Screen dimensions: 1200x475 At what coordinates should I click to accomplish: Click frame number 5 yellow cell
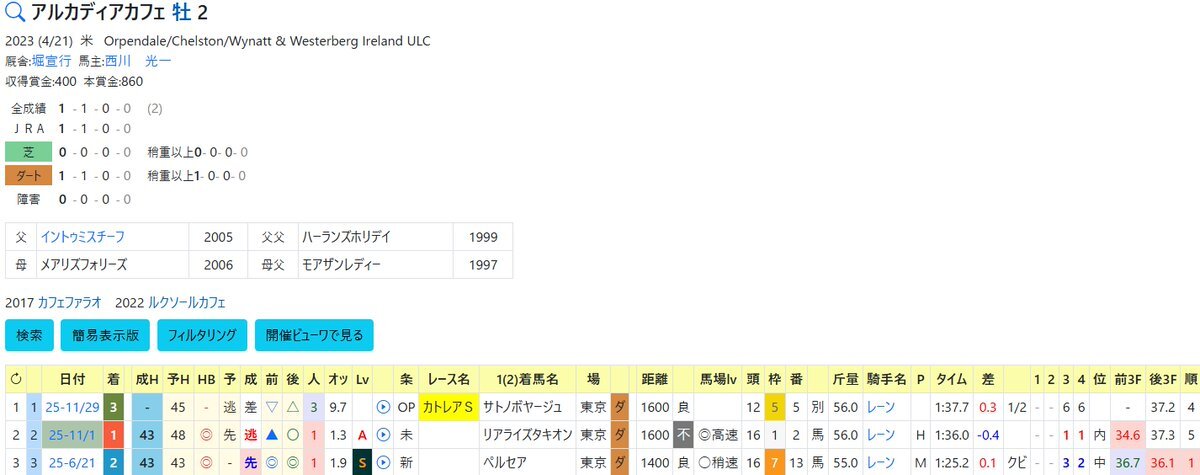pos(774,408)
